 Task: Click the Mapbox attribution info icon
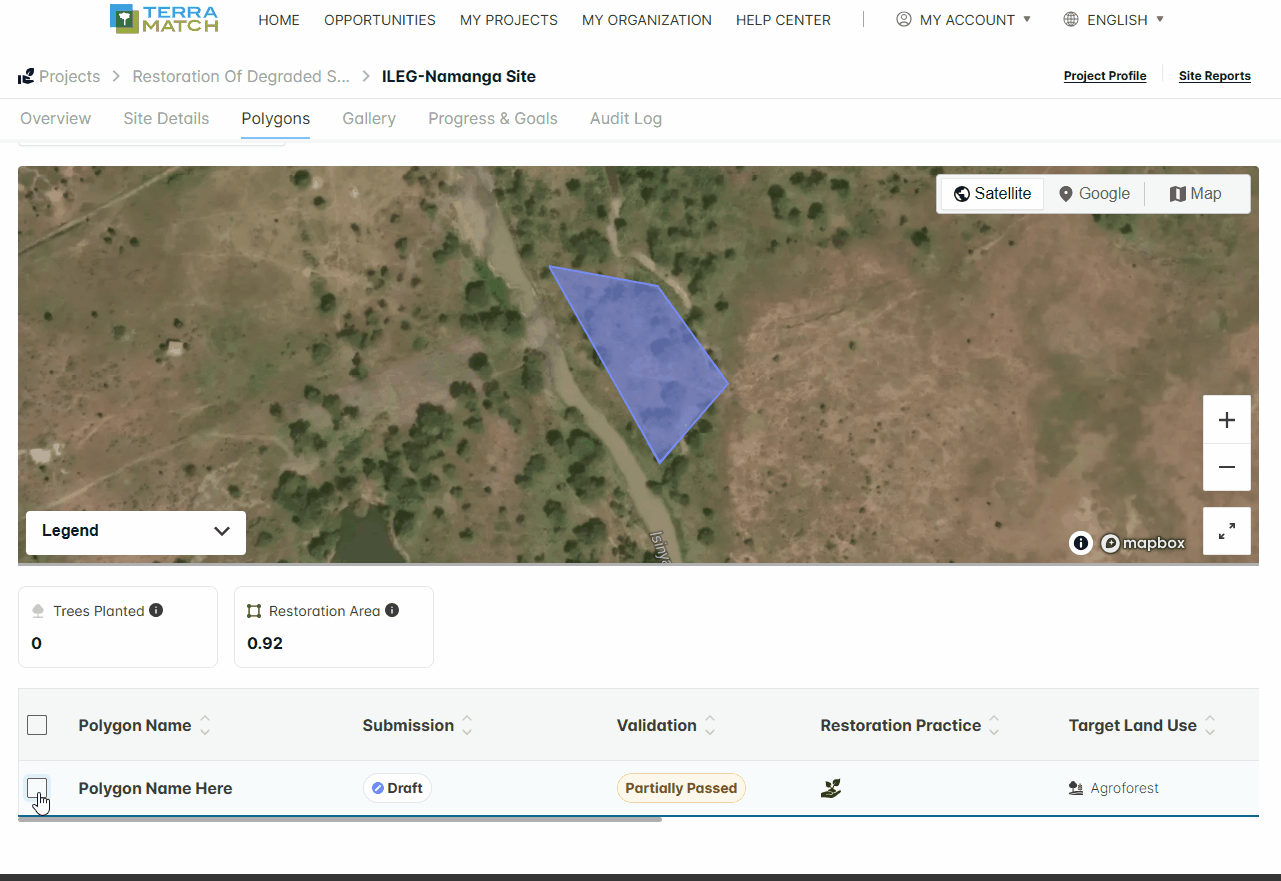tap(1080, 543)
